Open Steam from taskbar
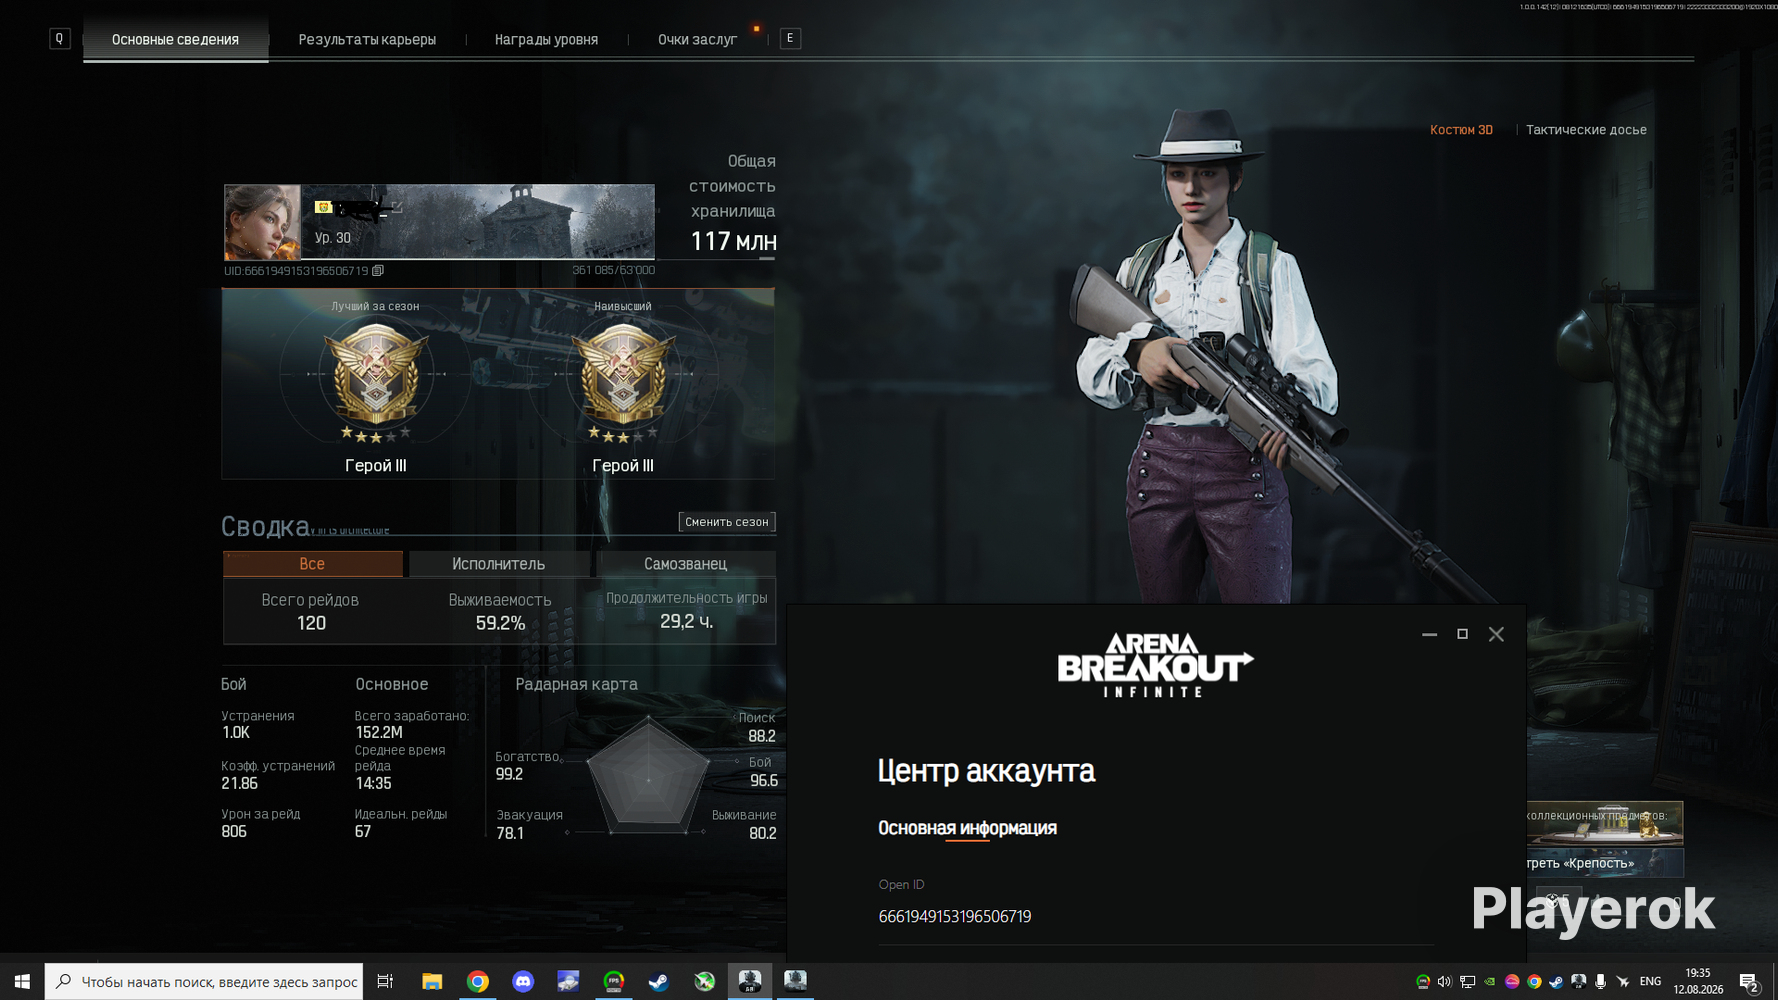The width and height of the screenshot is (1778, 1000). (659, 982)
